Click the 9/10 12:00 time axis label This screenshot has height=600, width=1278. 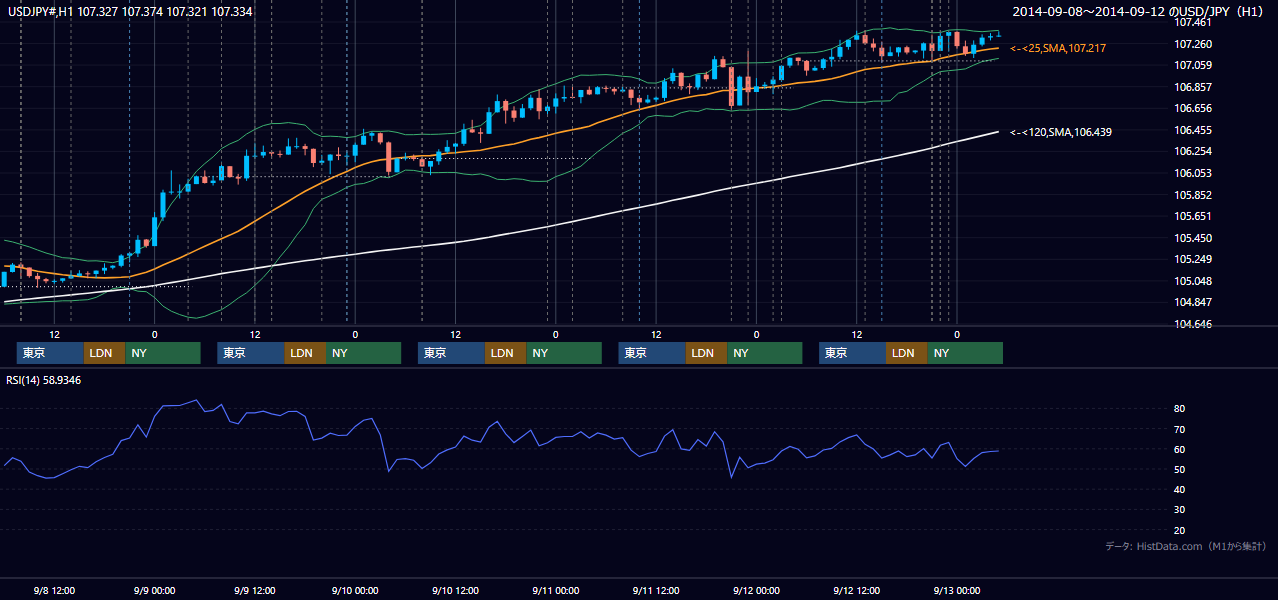click(455, 590)
